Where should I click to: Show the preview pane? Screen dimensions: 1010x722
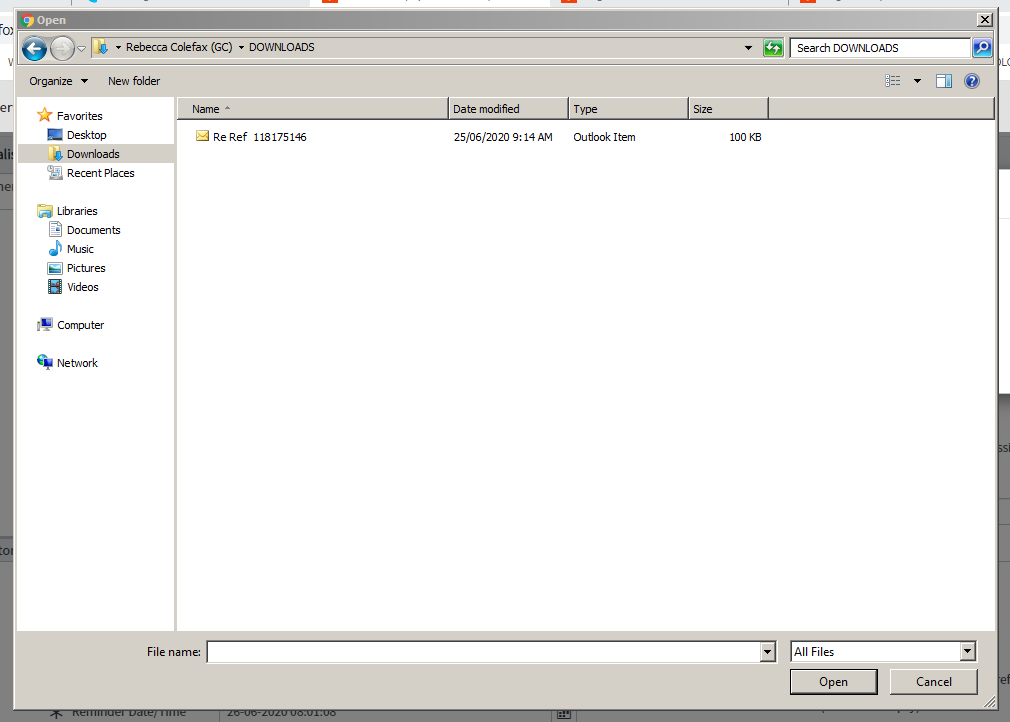click(x=944, y=81)
